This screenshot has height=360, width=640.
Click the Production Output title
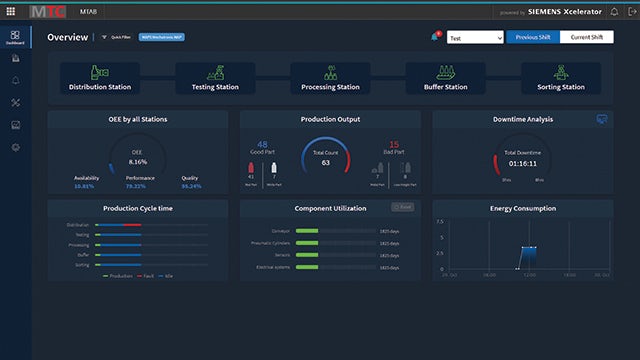330,119
